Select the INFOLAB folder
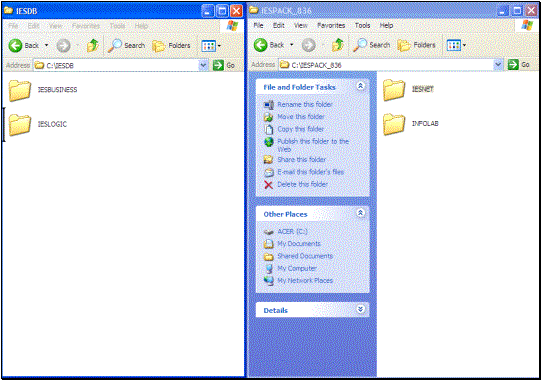Screen dimensions: 541x380 tap(411, 124)
